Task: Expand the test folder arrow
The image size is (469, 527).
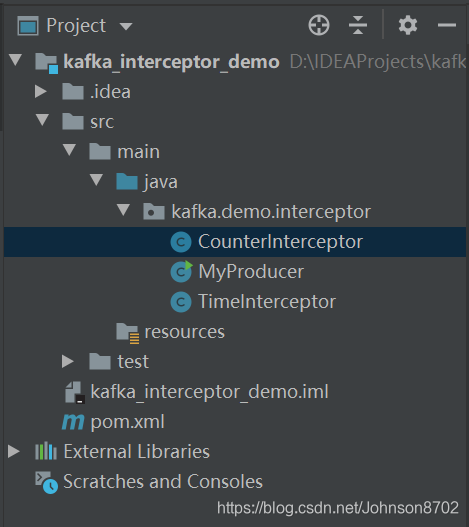Action: coord(68,361)
